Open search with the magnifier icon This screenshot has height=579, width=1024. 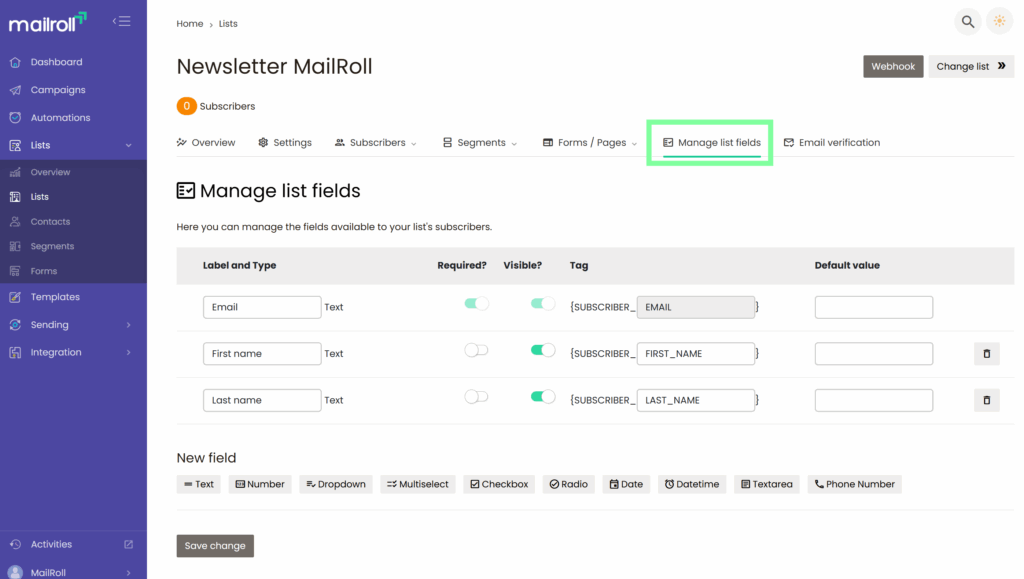coord(967,21)
